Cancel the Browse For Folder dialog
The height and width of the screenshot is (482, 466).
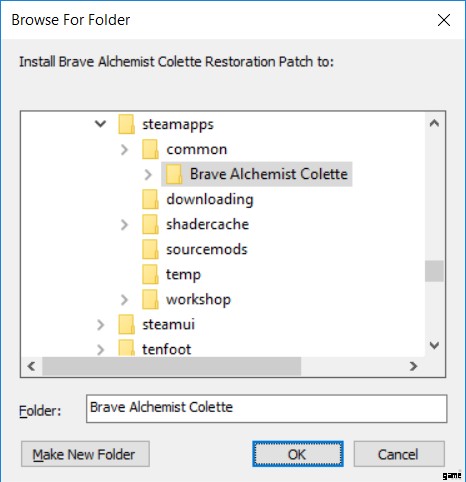(399, 454)
